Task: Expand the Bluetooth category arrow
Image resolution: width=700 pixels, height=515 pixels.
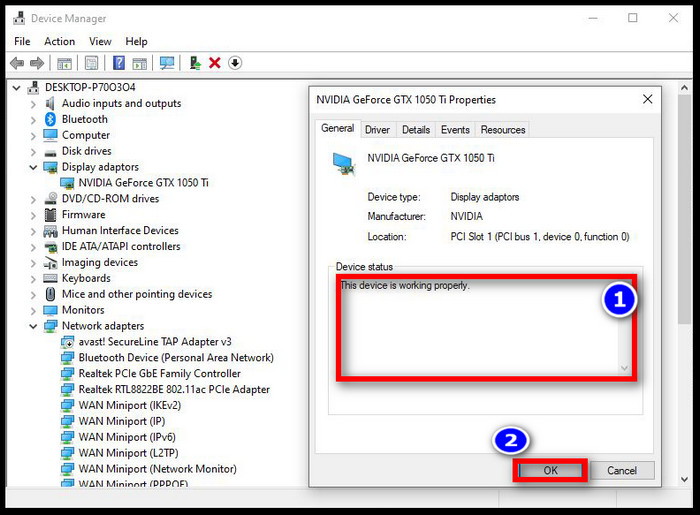Action: [33, 120]
